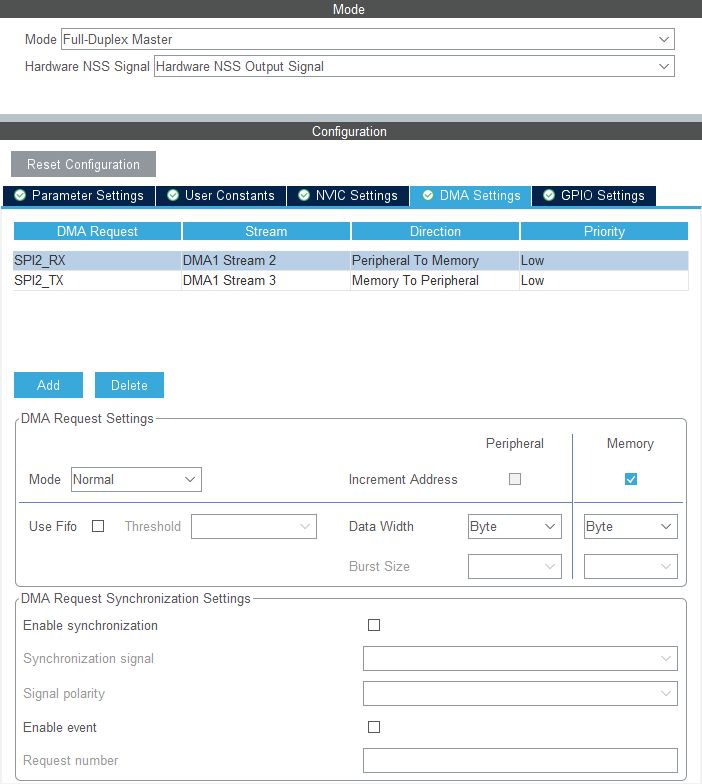
Task: Click the Reset Configuration button
Action: [x=84, y=164]
